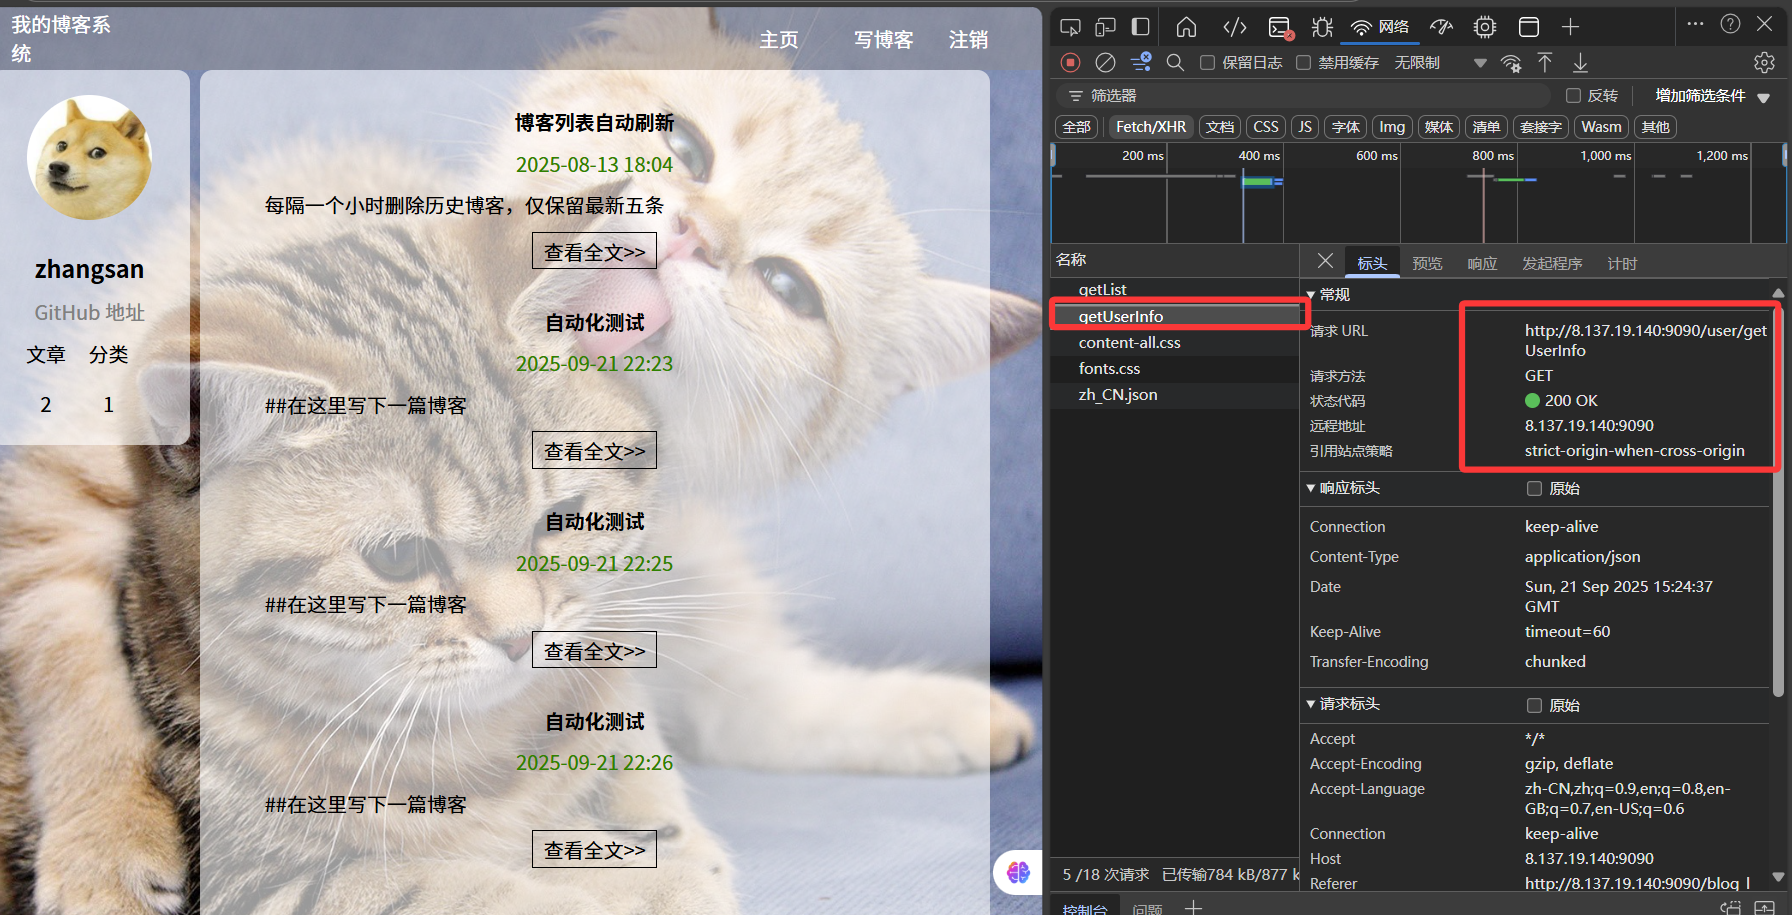Open the first 查看全文 article
The height and width of the screenshot is (915, 1792).
click(594, 250)
